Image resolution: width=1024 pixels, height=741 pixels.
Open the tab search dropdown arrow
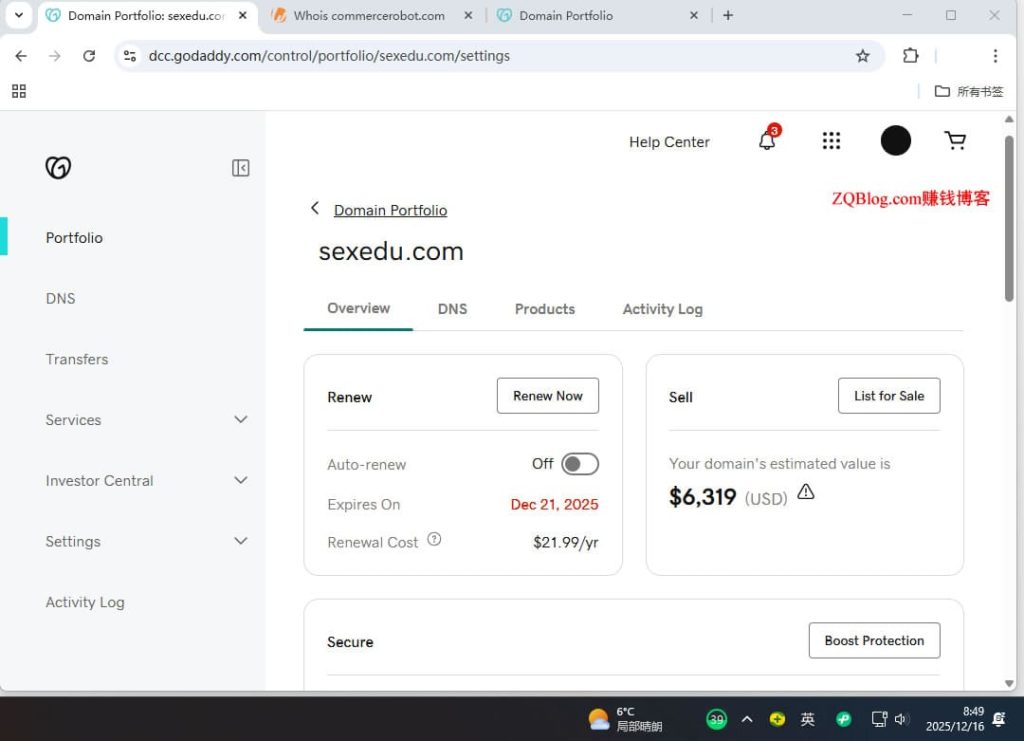pos(19,15)
